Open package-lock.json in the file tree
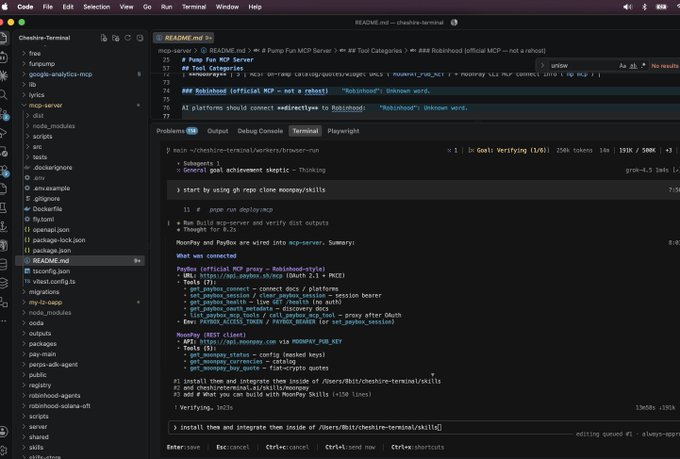The image size is (680, 459). (59, 240)
